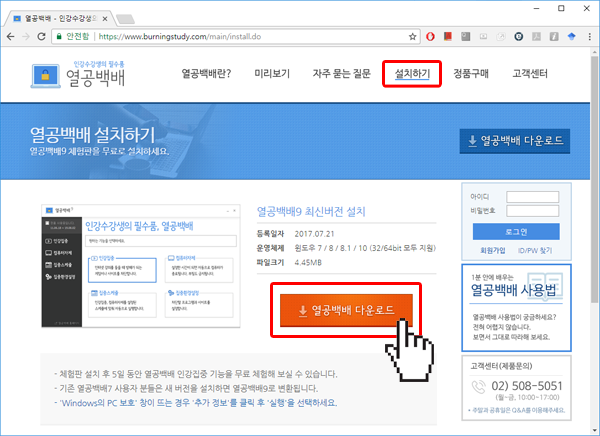600x436 pixels.
Task: Click the dark circular extension icon
Action: (518, 36)
